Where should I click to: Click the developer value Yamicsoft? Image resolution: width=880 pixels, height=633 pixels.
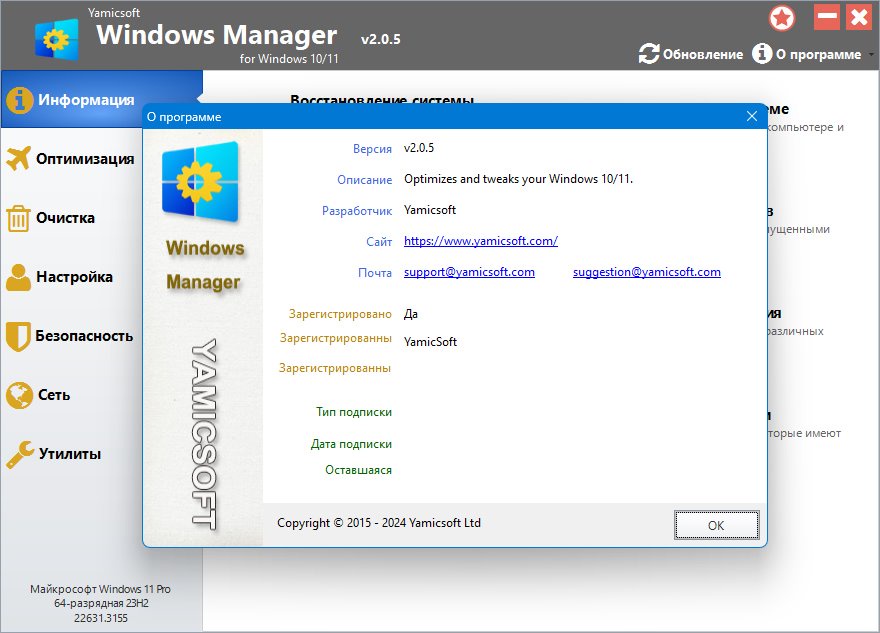[x=430, y=210]
